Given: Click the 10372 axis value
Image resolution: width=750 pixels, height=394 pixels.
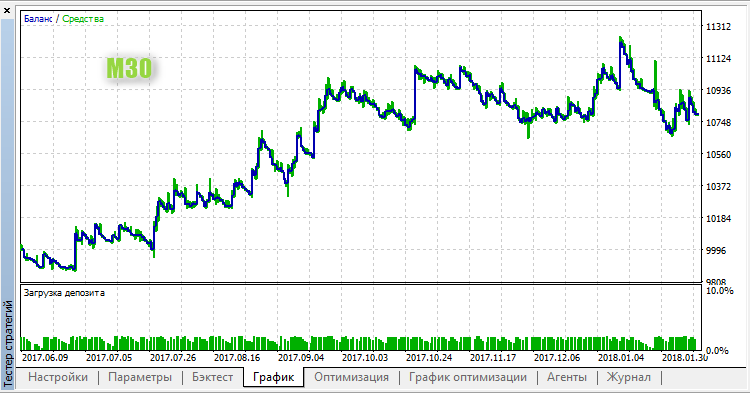Looking at the screenshot, I should (x=719, y=186).
